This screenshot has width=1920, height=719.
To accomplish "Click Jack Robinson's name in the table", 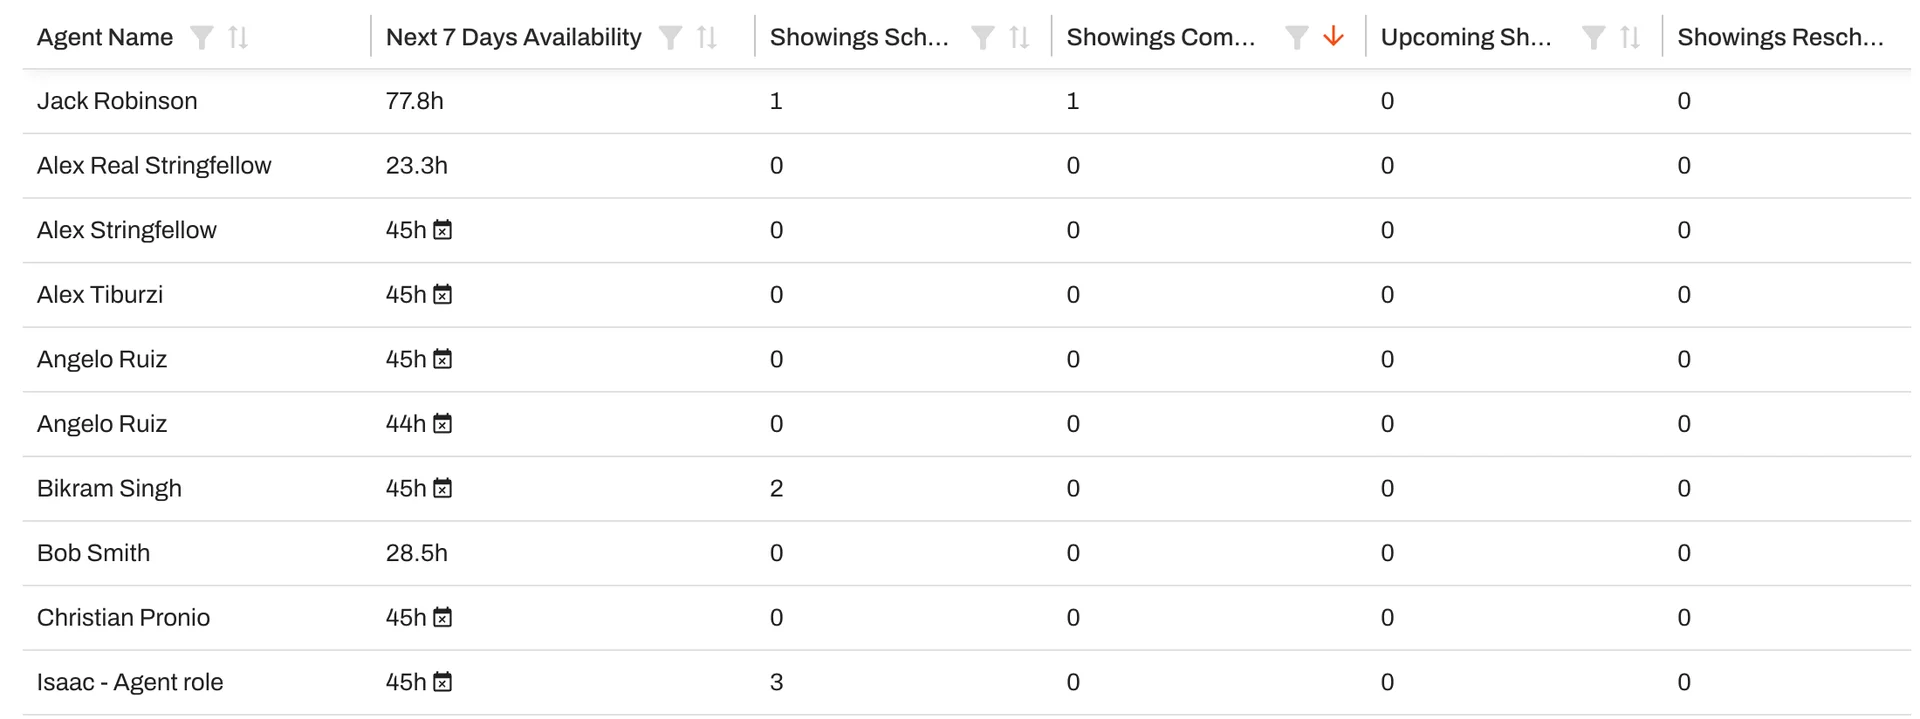I will pyautogui.click(x=117, y=100).
